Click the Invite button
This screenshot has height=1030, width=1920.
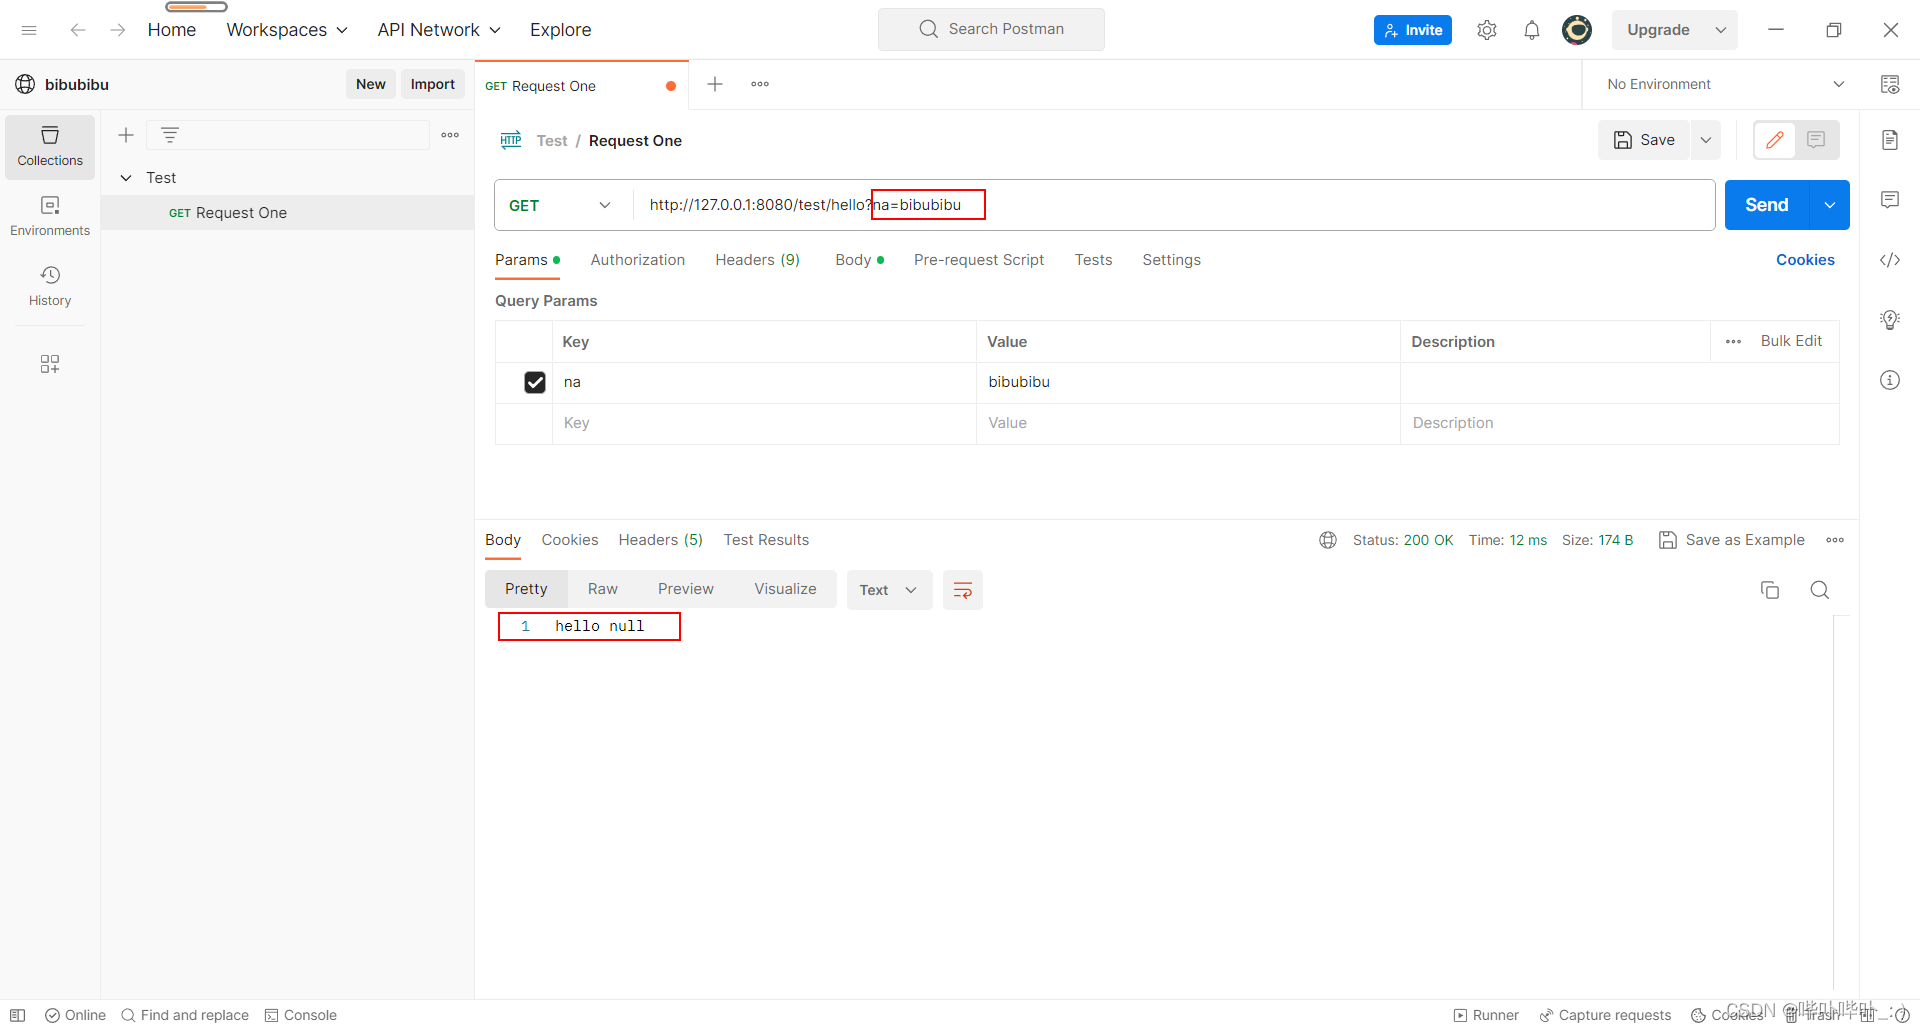click(x=1413, y=30)
